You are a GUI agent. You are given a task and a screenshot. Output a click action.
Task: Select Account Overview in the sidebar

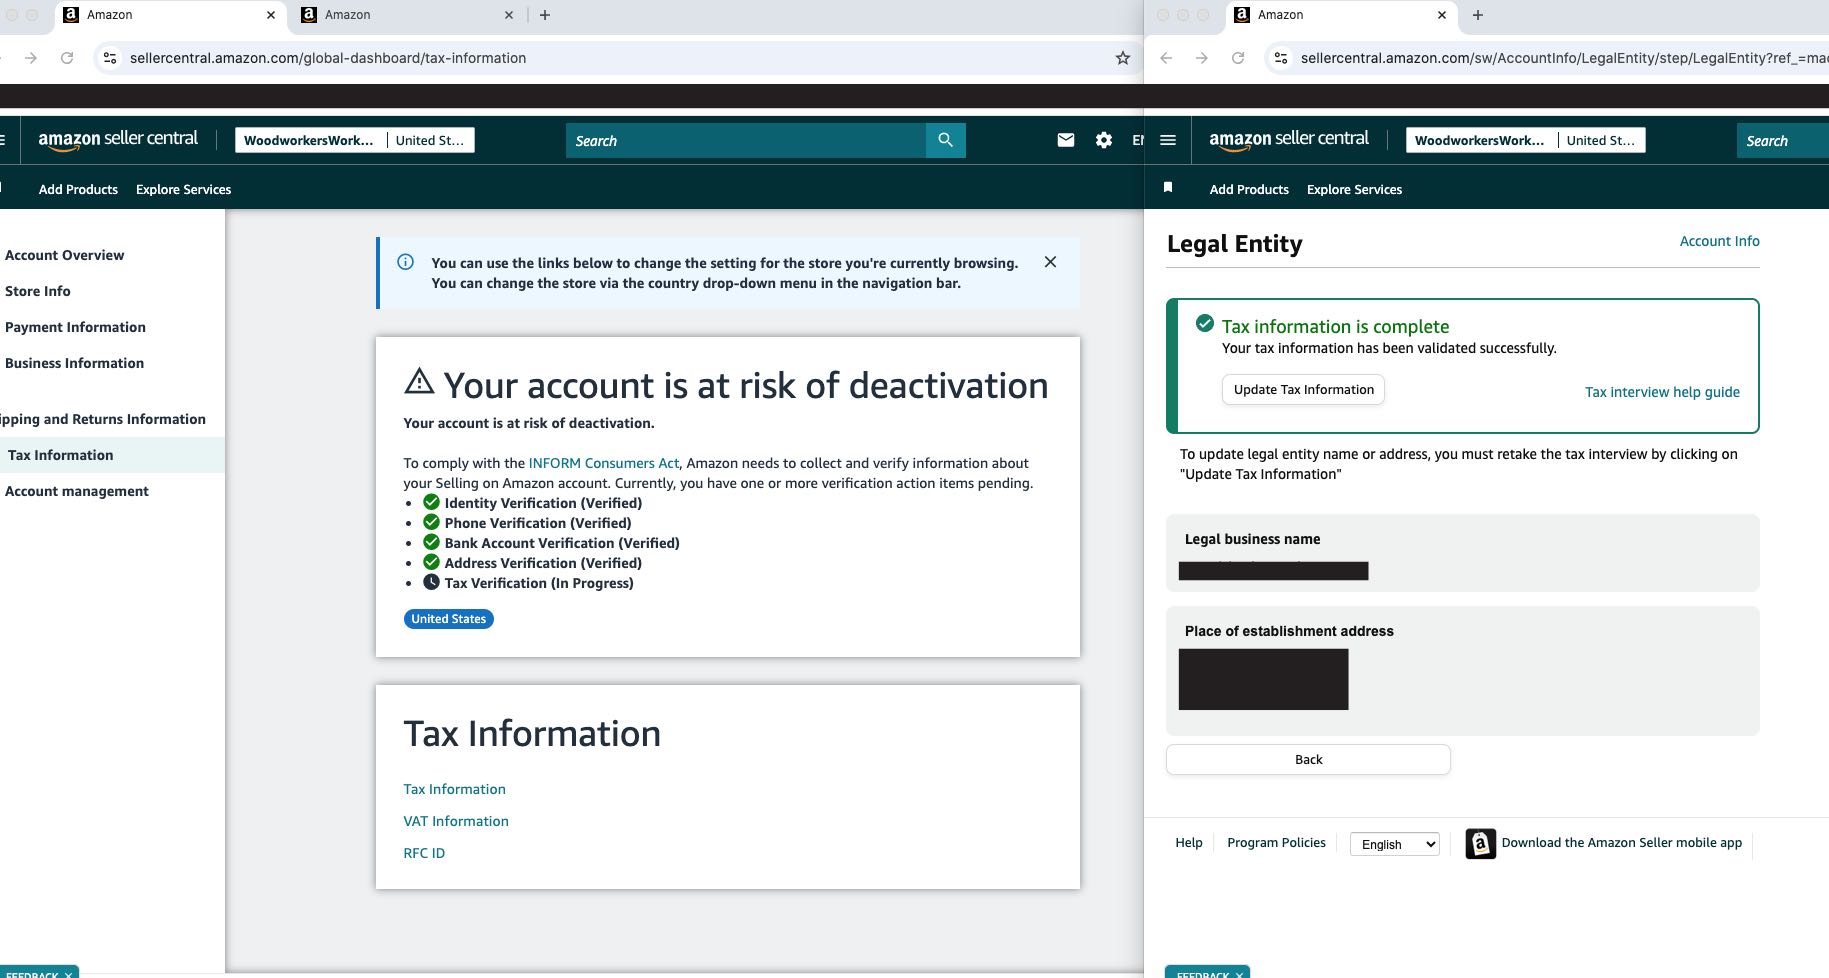click(65, 255)
